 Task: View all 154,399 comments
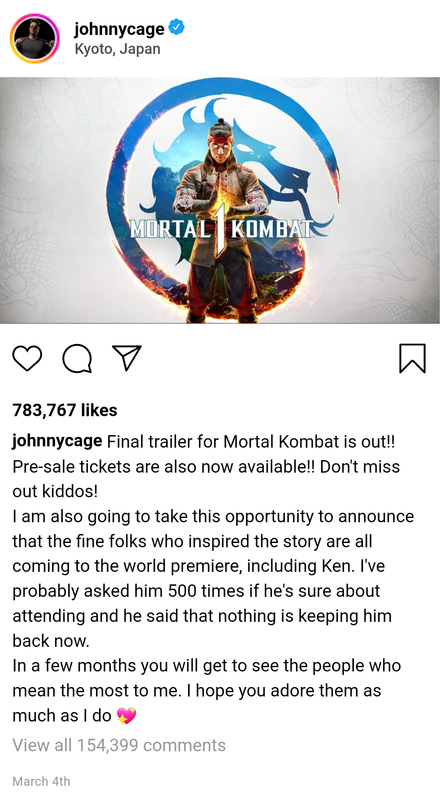(x=119, y=745)
